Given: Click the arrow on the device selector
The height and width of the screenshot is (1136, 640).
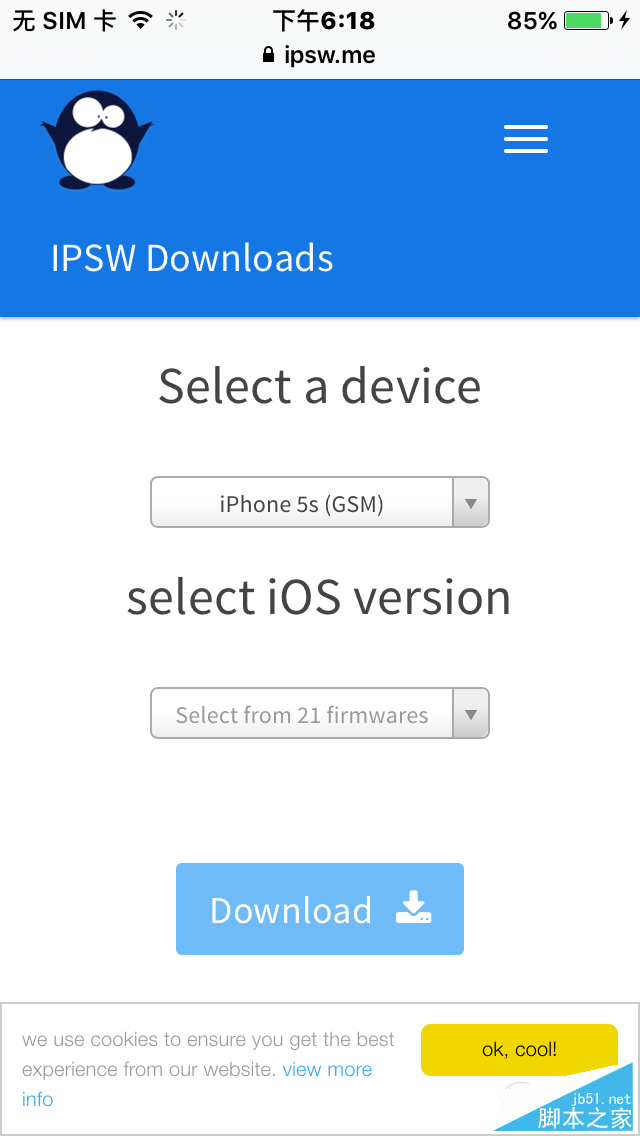Looking at the screenshot, I should pyautogui.click(x=471, y=502).
